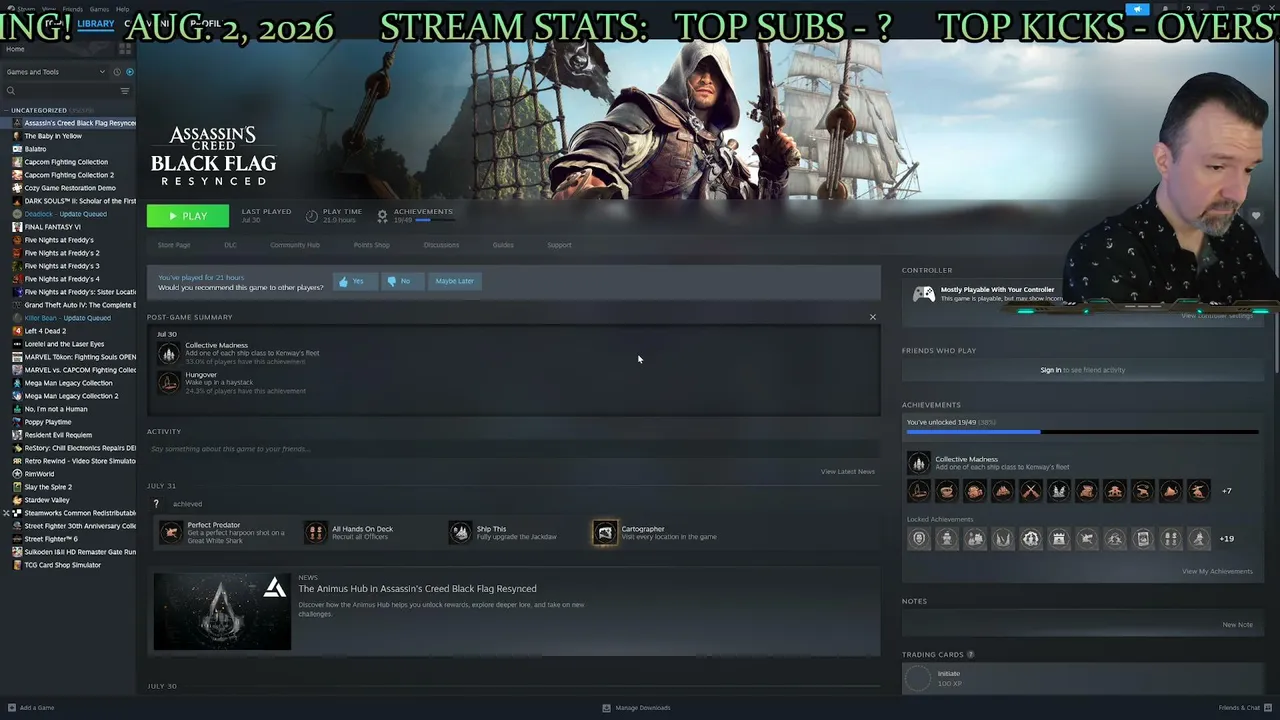Viewport: 1280px width, 720px height.
Task: Click the achievements unlocked progress bar
Action: [1082, 432]
